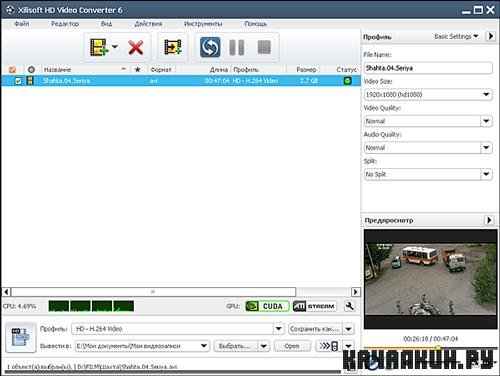500x376 pixels.
Task: Stop the conversion
Action: [264, 47]
